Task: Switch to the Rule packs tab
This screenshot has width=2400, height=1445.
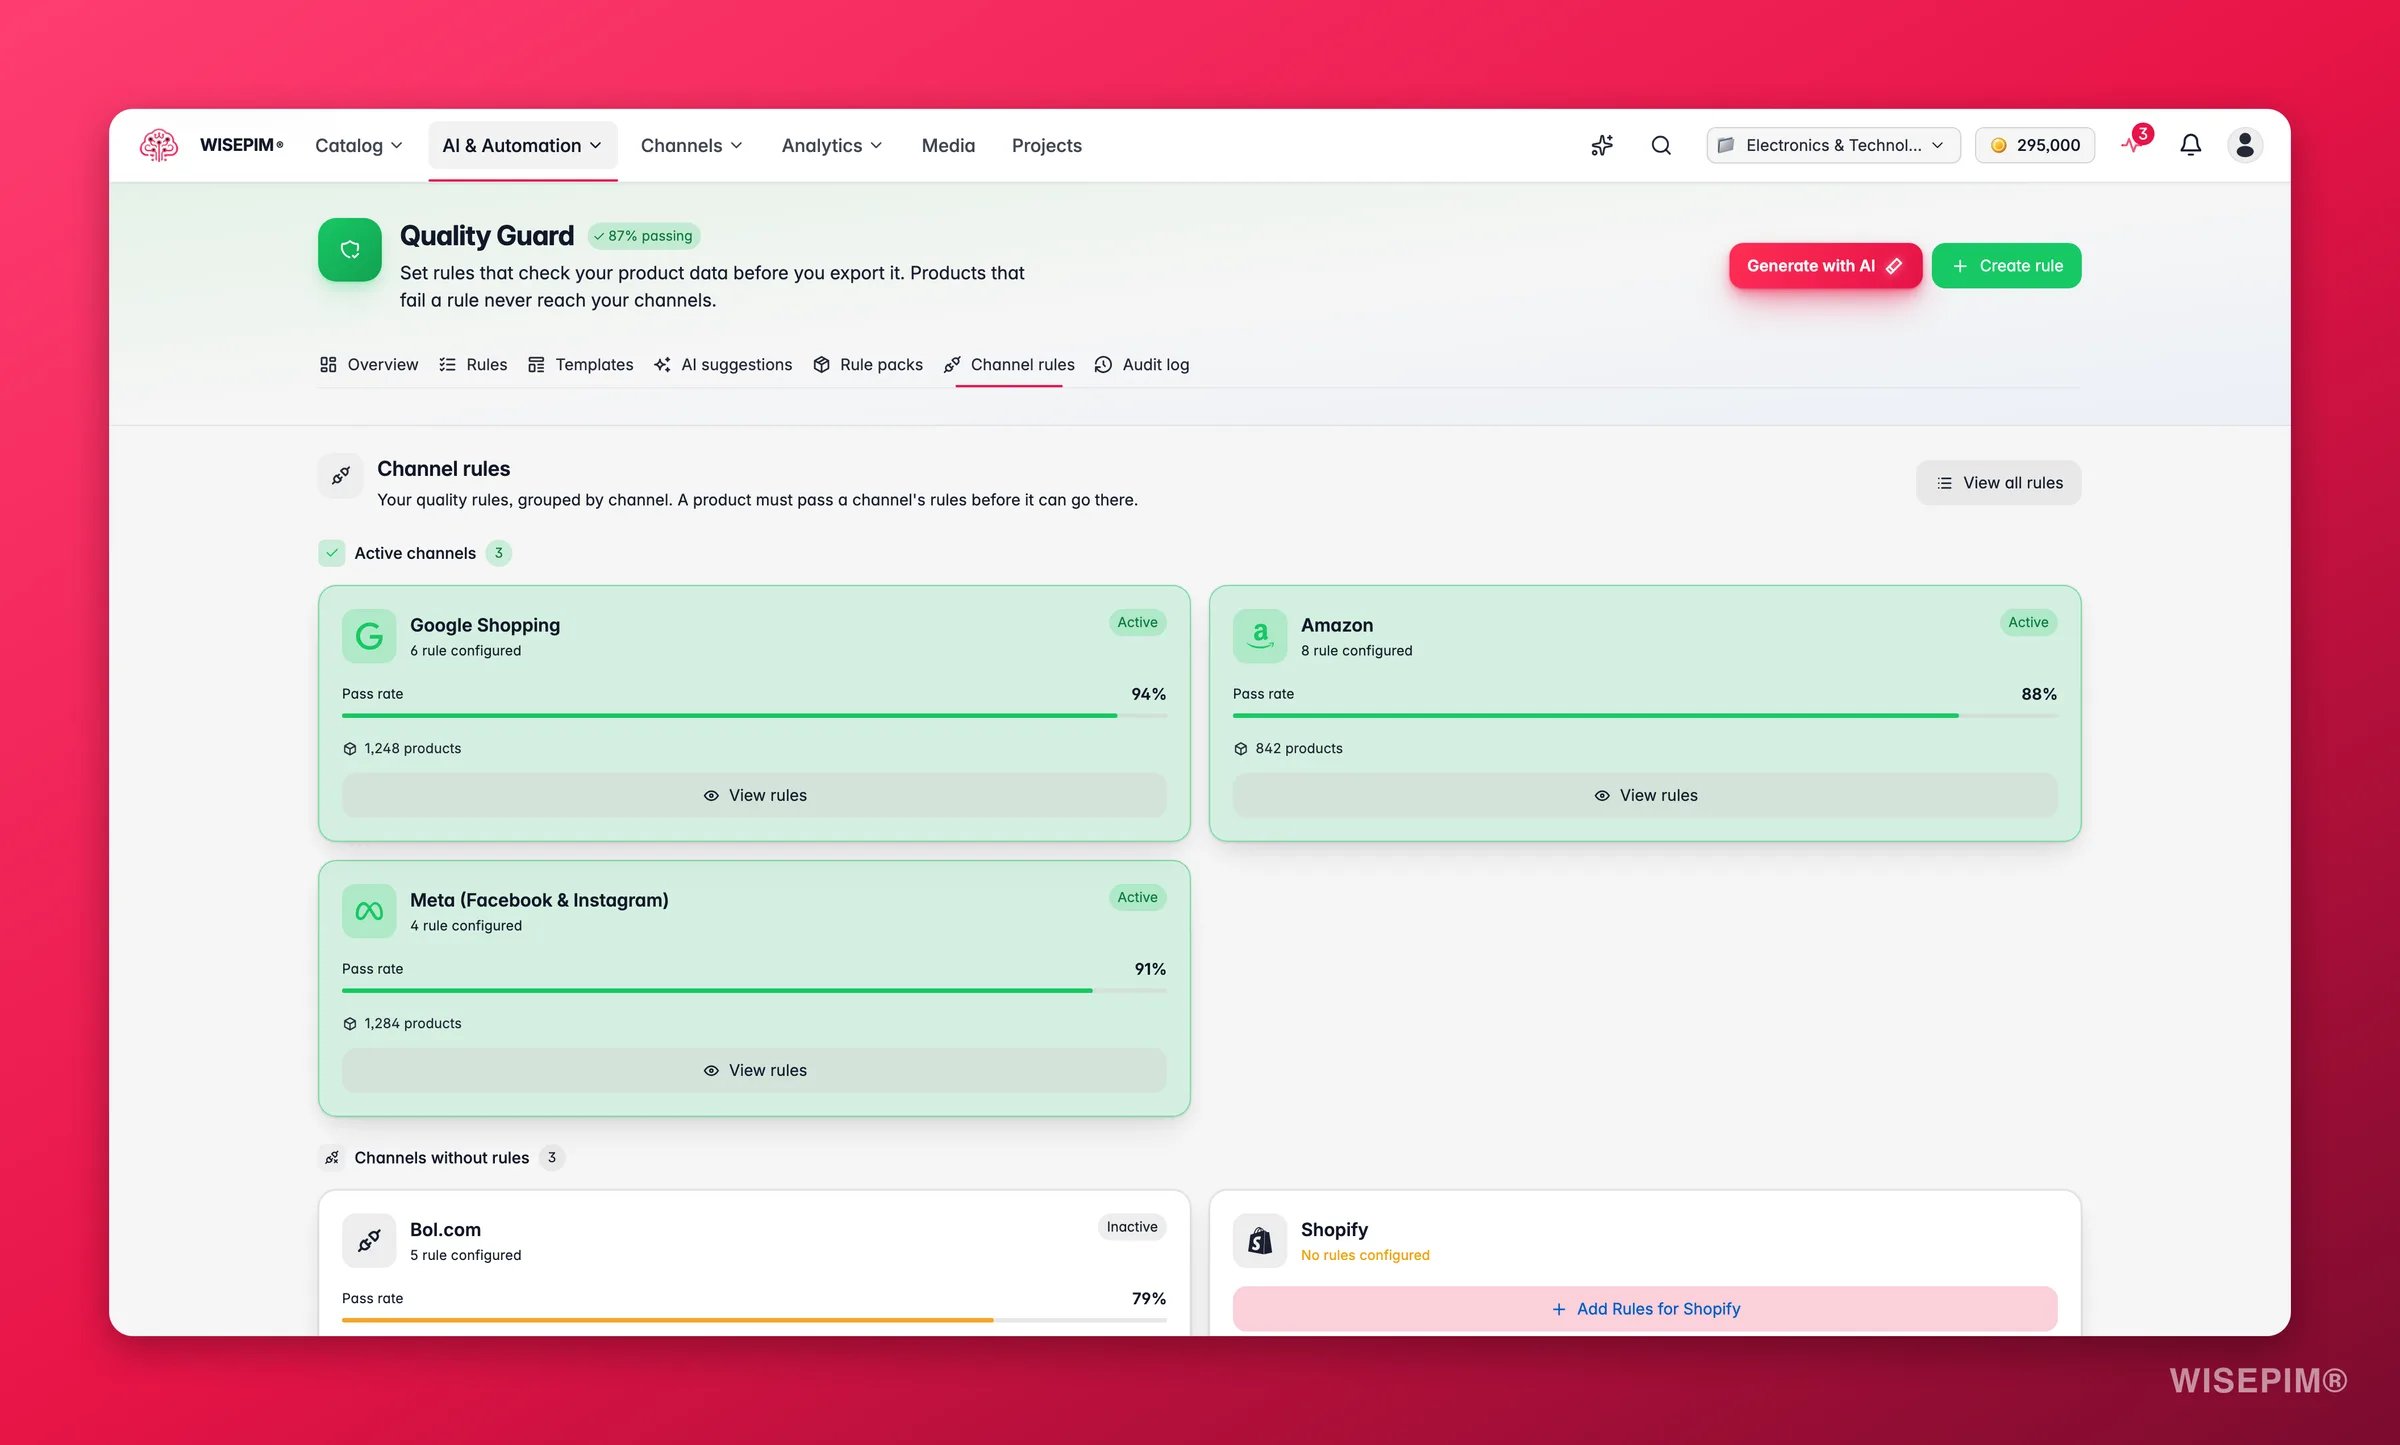Action: [x=868, y=365]
